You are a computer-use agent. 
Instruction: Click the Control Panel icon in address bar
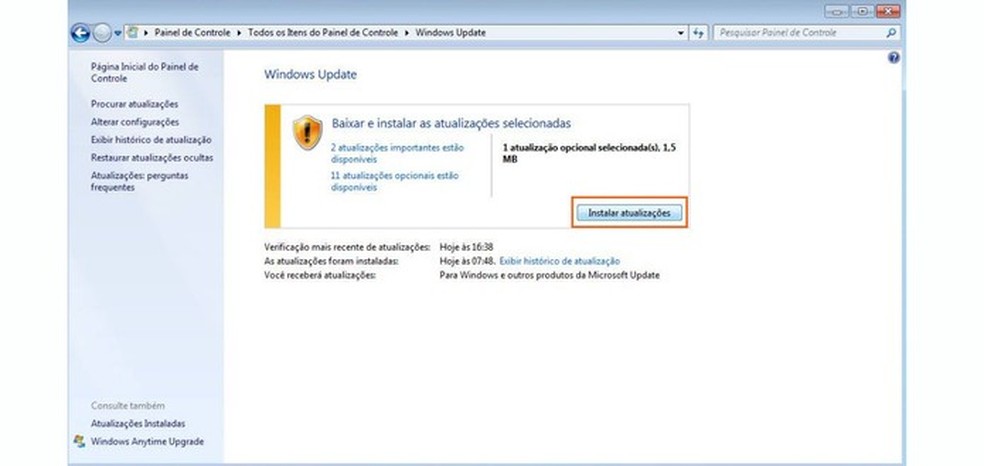tap(132, 33)
